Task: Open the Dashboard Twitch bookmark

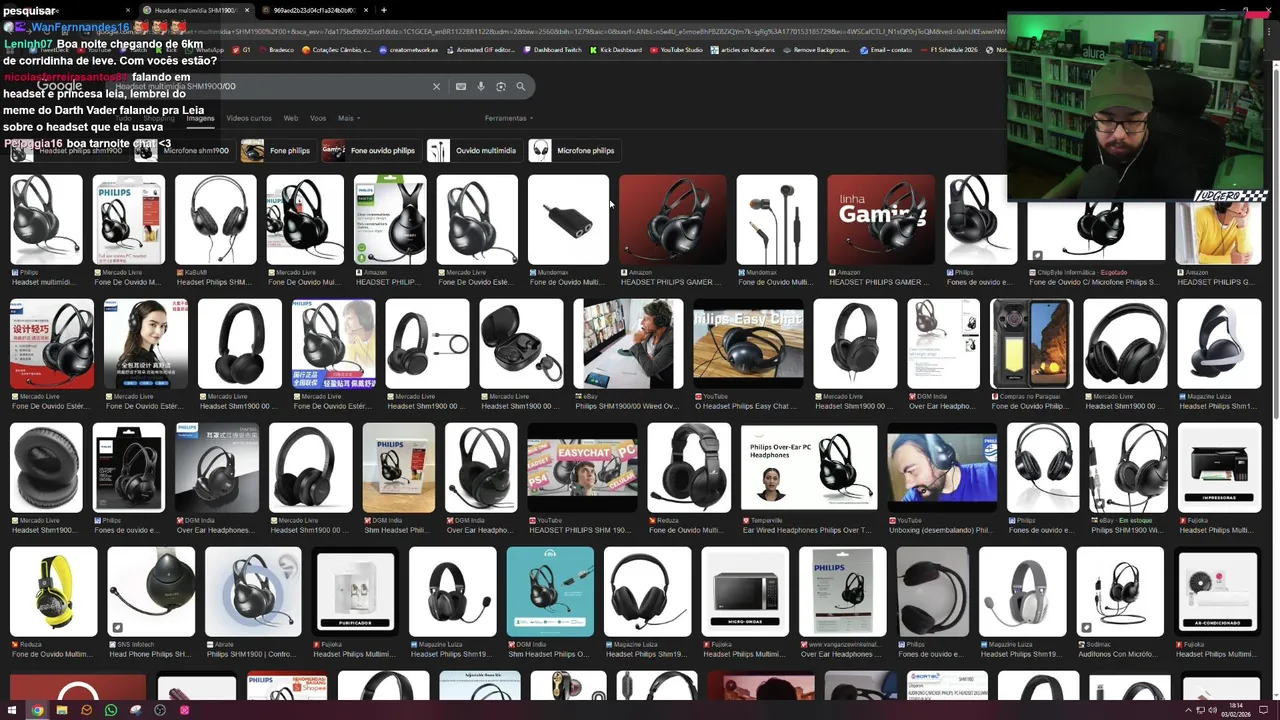Action: coord(553,50)
